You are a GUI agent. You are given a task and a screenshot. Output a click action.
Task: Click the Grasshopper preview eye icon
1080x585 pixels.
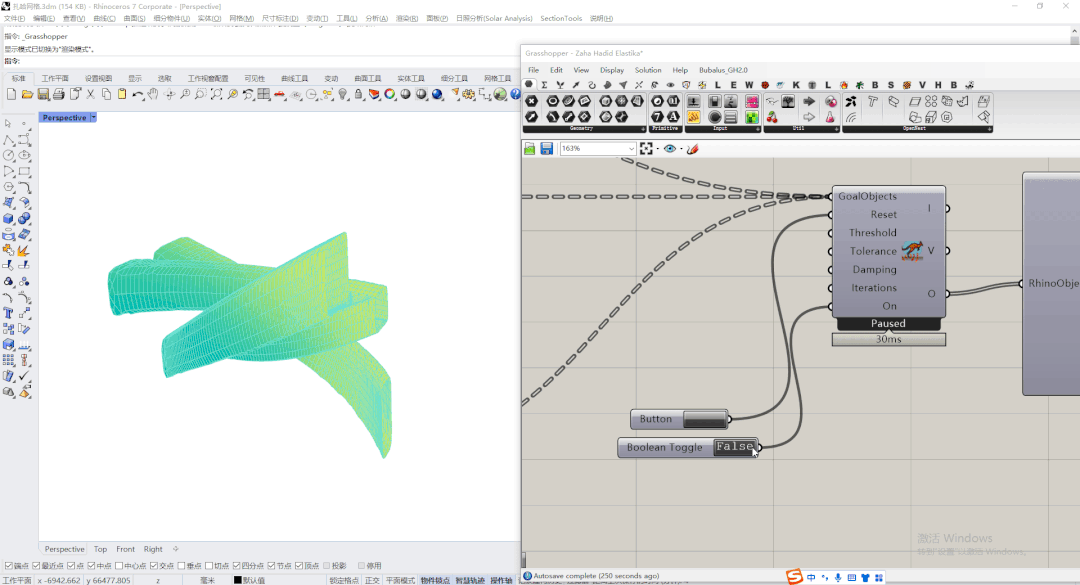pos(669,148)
